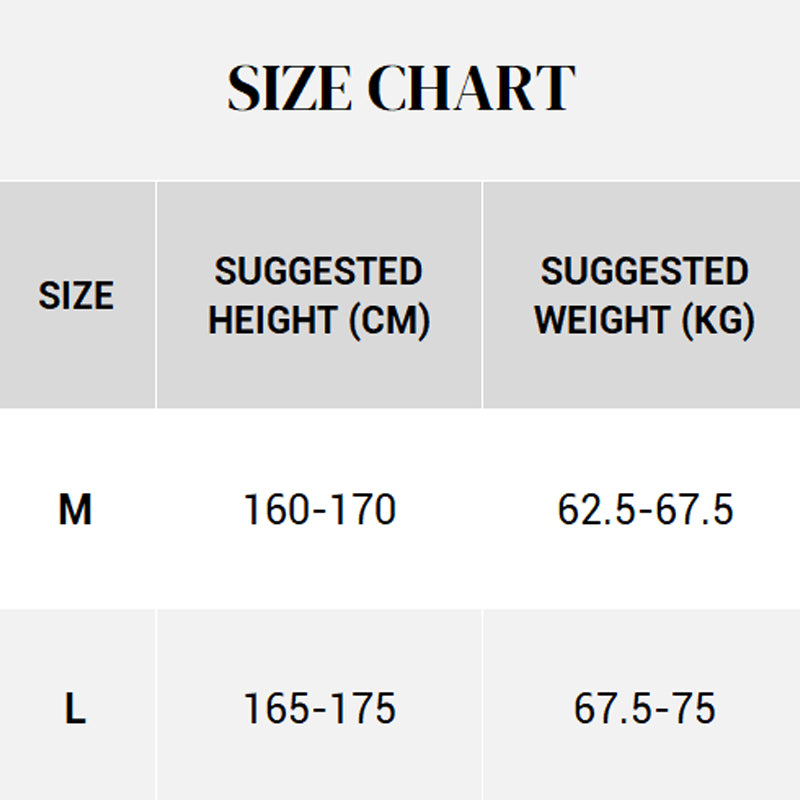Click the word SIZE in the title
The width and height of the screenshot is (800, 800).
click(x=289, y=88)
